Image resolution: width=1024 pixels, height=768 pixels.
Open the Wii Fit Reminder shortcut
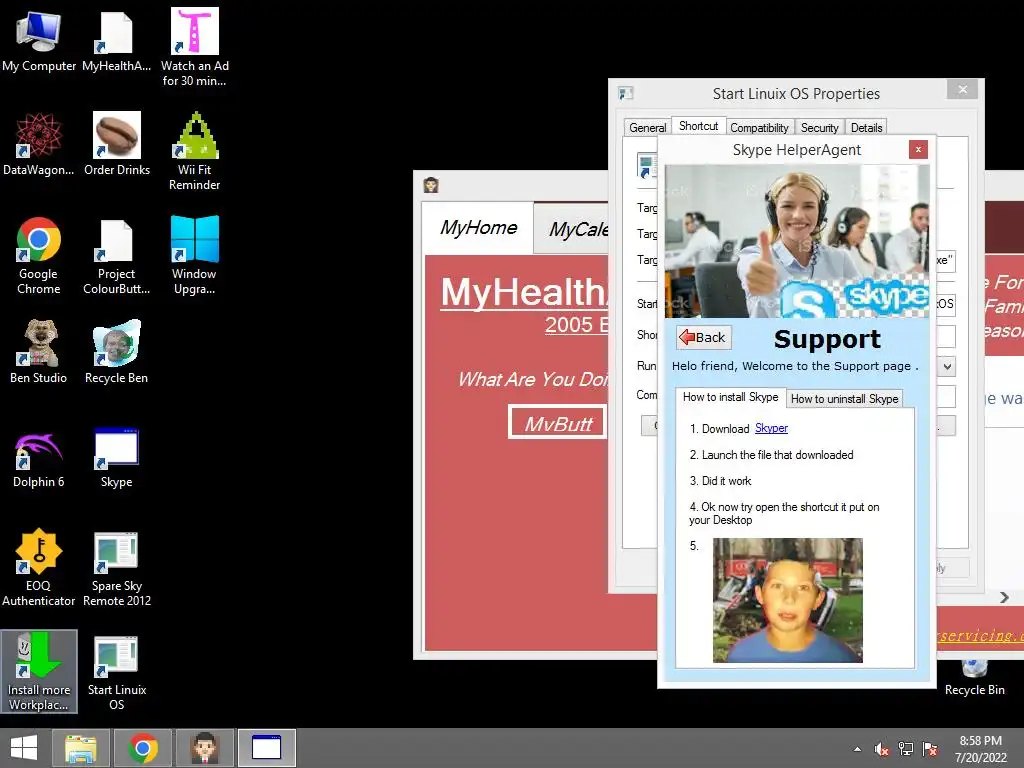[195, 151]
